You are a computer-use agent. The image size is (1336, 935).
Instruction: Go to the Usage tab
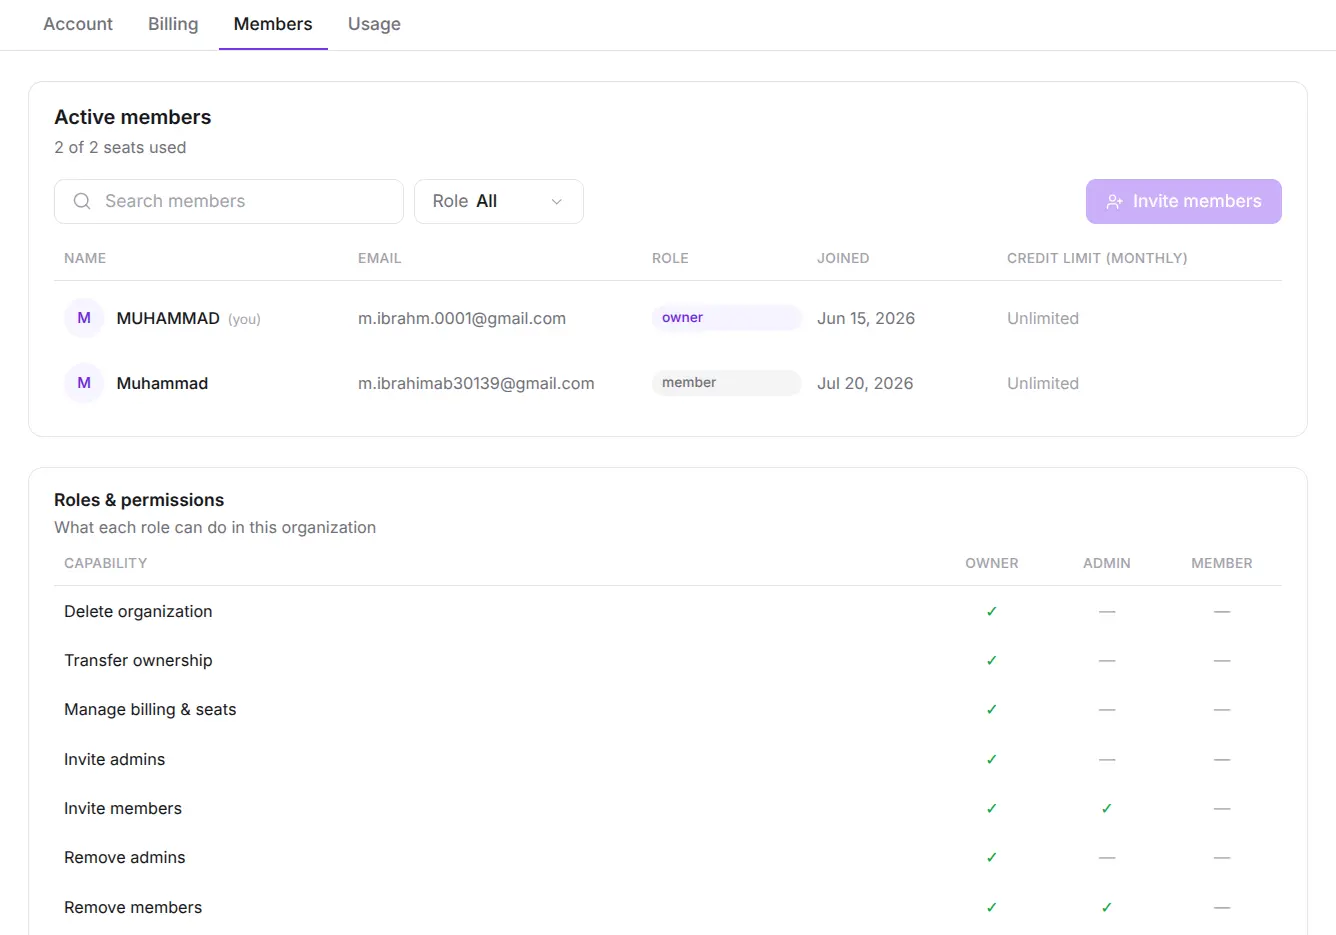(x=374, y=24)
